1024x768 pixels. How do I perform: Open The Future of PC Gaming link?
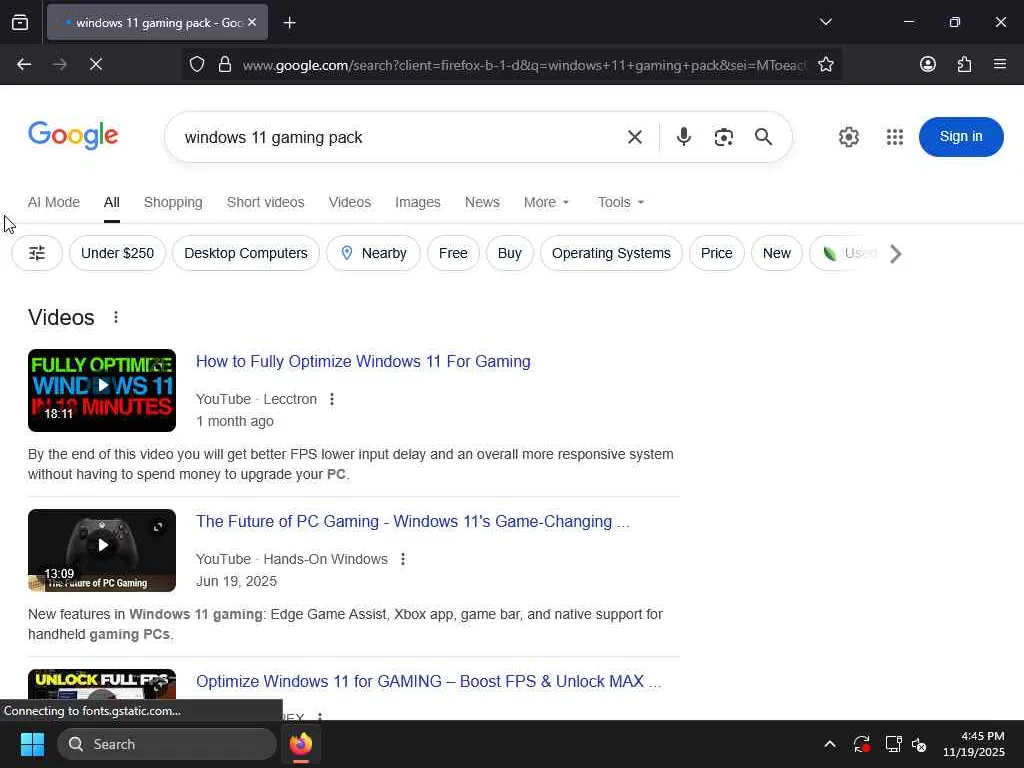[x=413, y=522]
